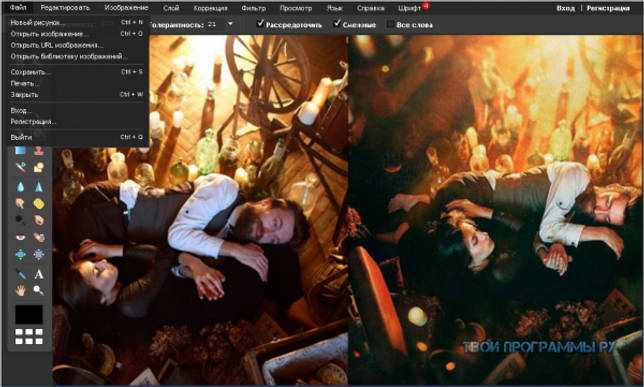Image resolution: width=644 pixels, height=387 pixels.
Task: Choose Открыть URL изображения... entry
Action: (x=76, y=45)
